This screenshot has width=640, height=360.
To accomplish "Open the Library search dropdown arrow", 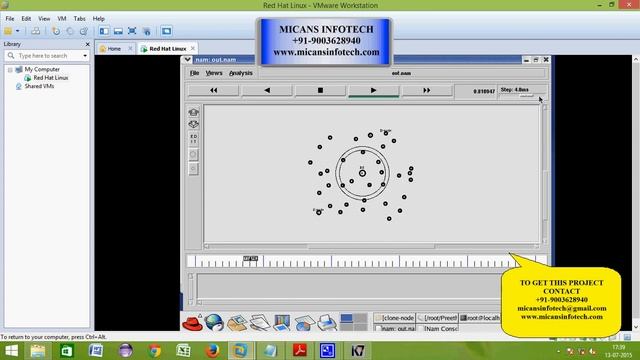I will (x=85, y=56).
